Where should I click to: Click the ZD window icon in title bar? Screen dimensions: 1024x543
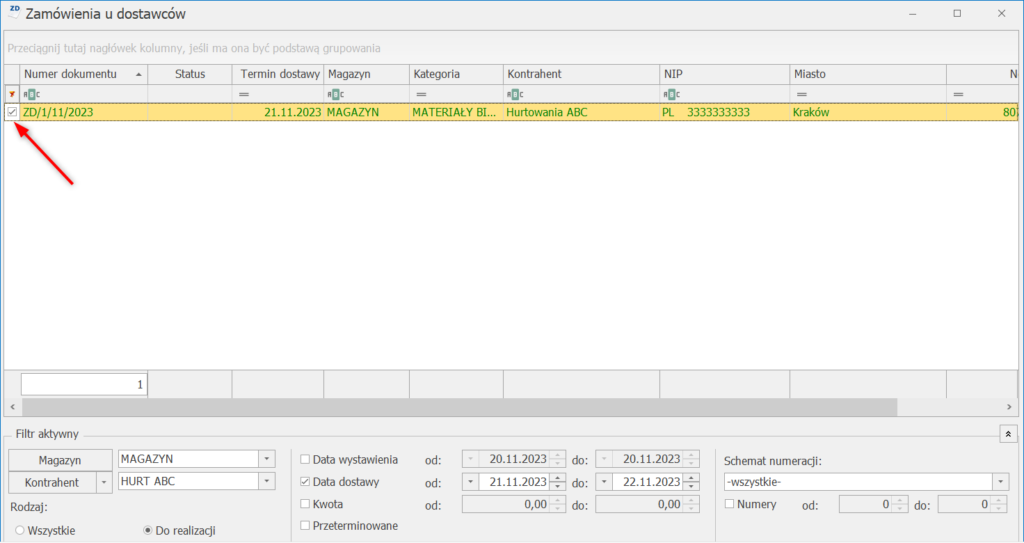[x=14, y=13]
